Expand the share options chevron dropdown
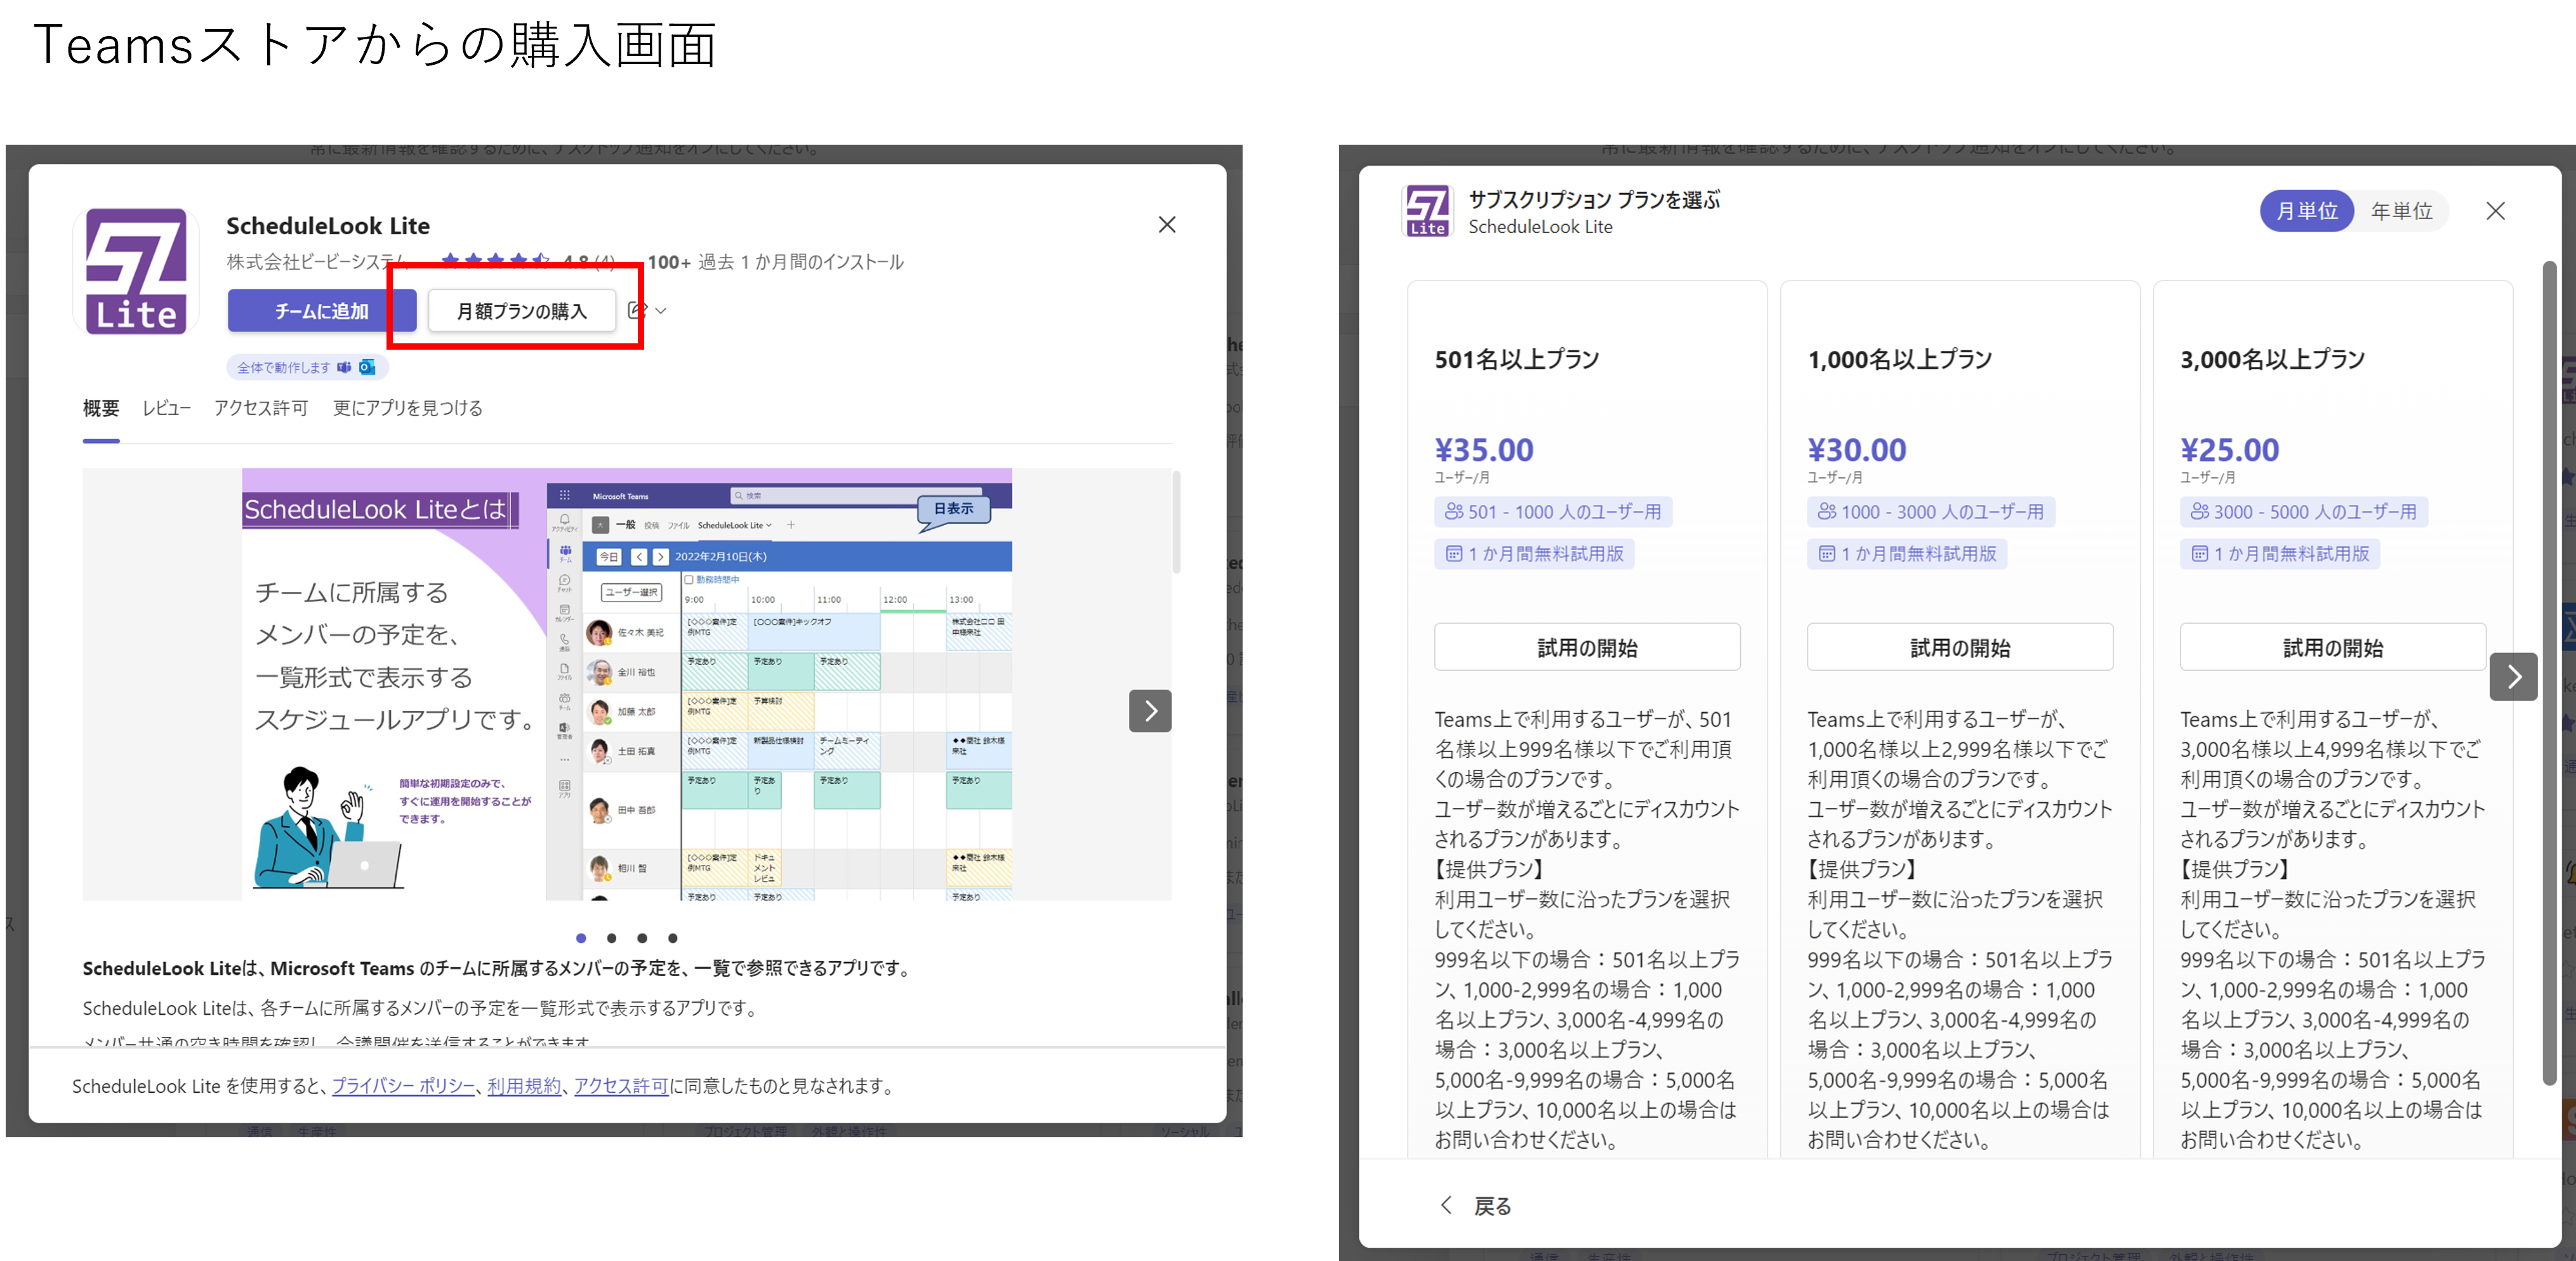 coord(661,311)
